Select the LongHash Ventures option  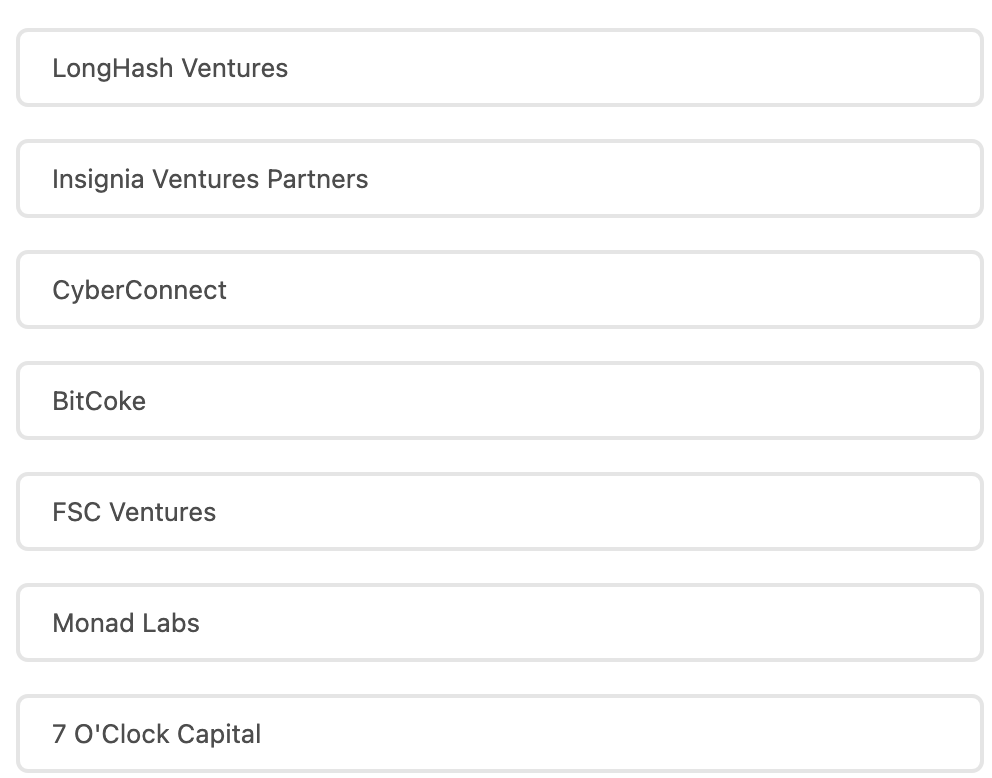500,68
